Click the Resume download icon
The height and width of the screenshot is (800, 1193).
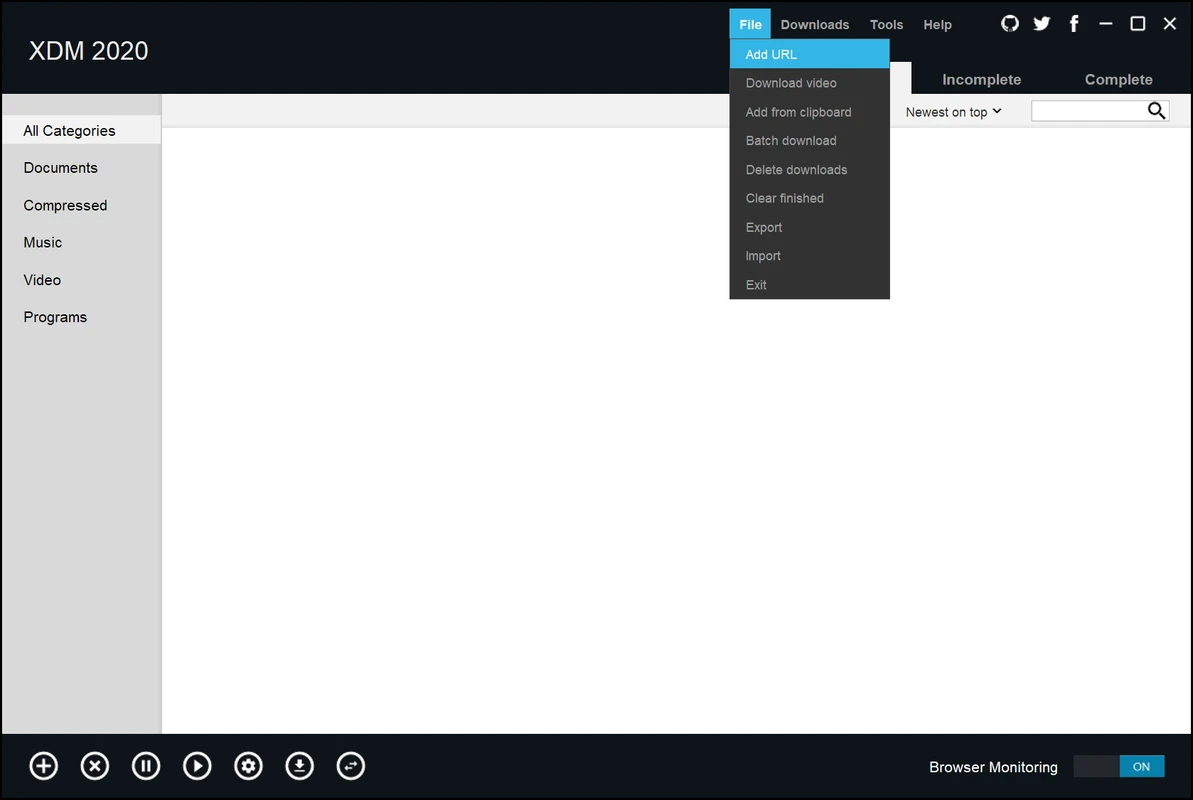coord(197,765)
